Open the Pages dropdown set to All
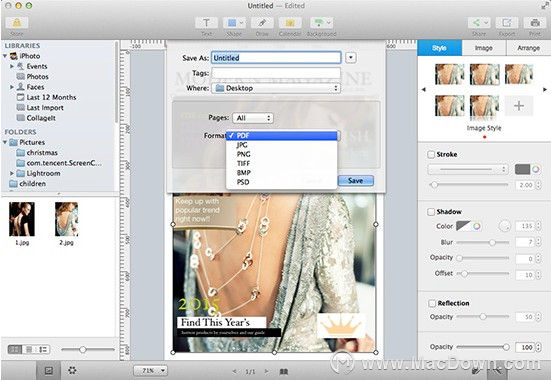This screenshot has height=380, width=551. pyautogui.click(x=253, y=118)
